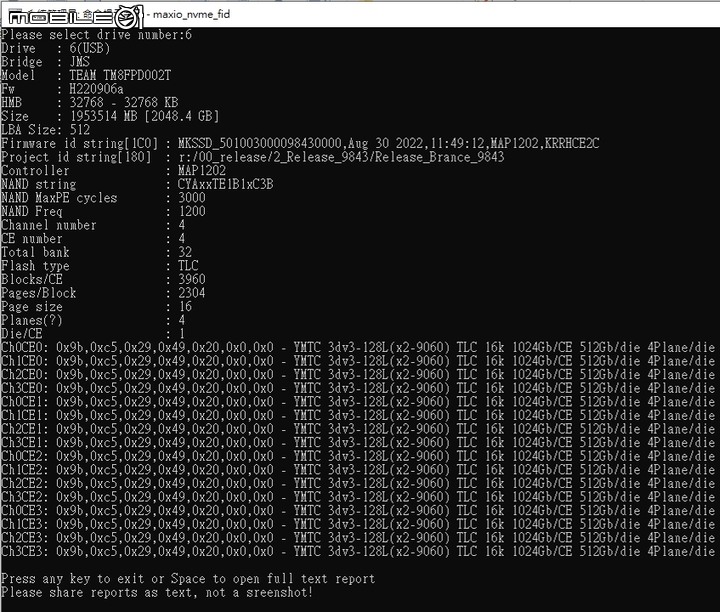Image resolution: width=720 pixels, height=612 pixels.
Task: Click the HMB value '32768 - 32768 KB'
Action: click(x=124, y=102)
